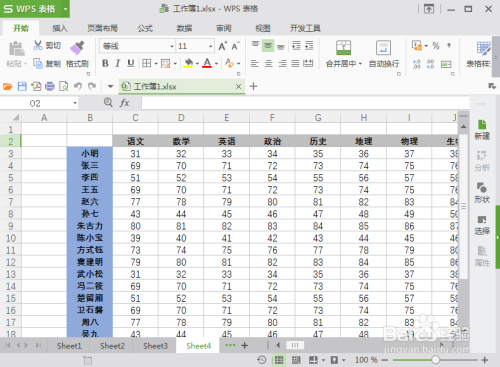Click the decrease indent icon
Viewport: 500px width, 367px height.
[296, 46]
